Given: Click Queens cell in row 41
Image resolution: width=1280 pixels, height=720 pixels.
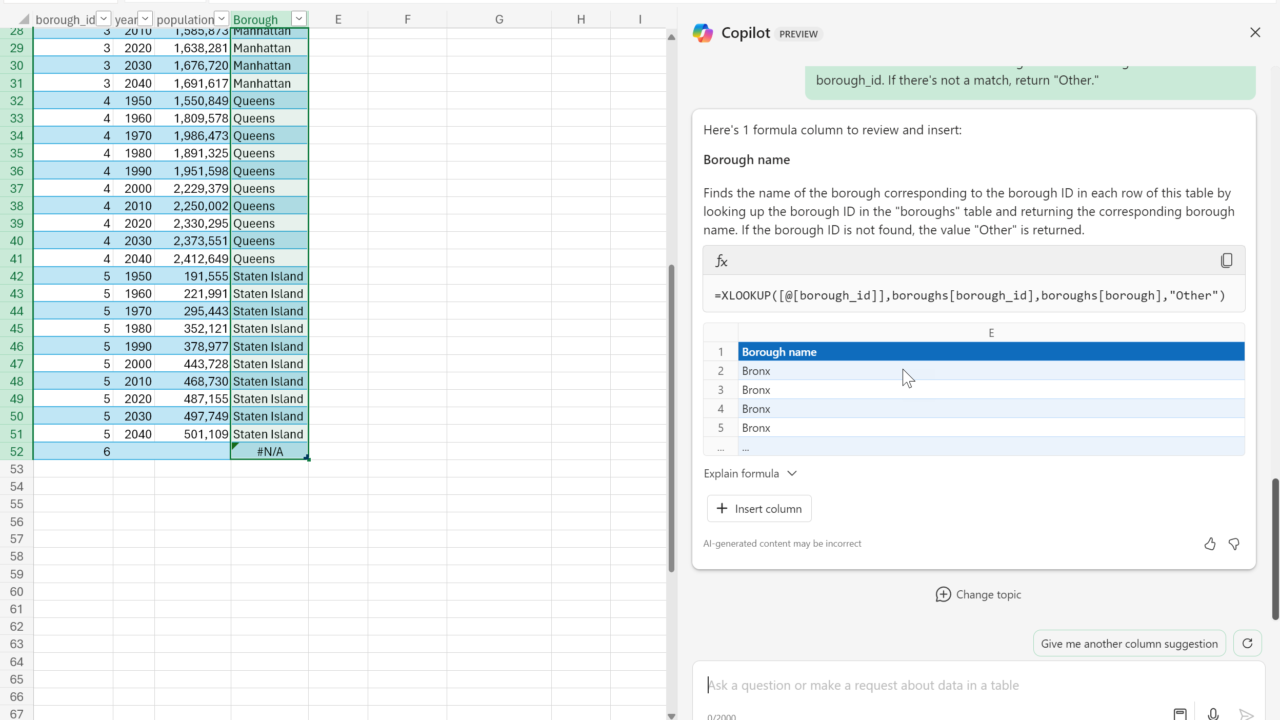Looking at the screenshot, I should [x=270, y=259].
